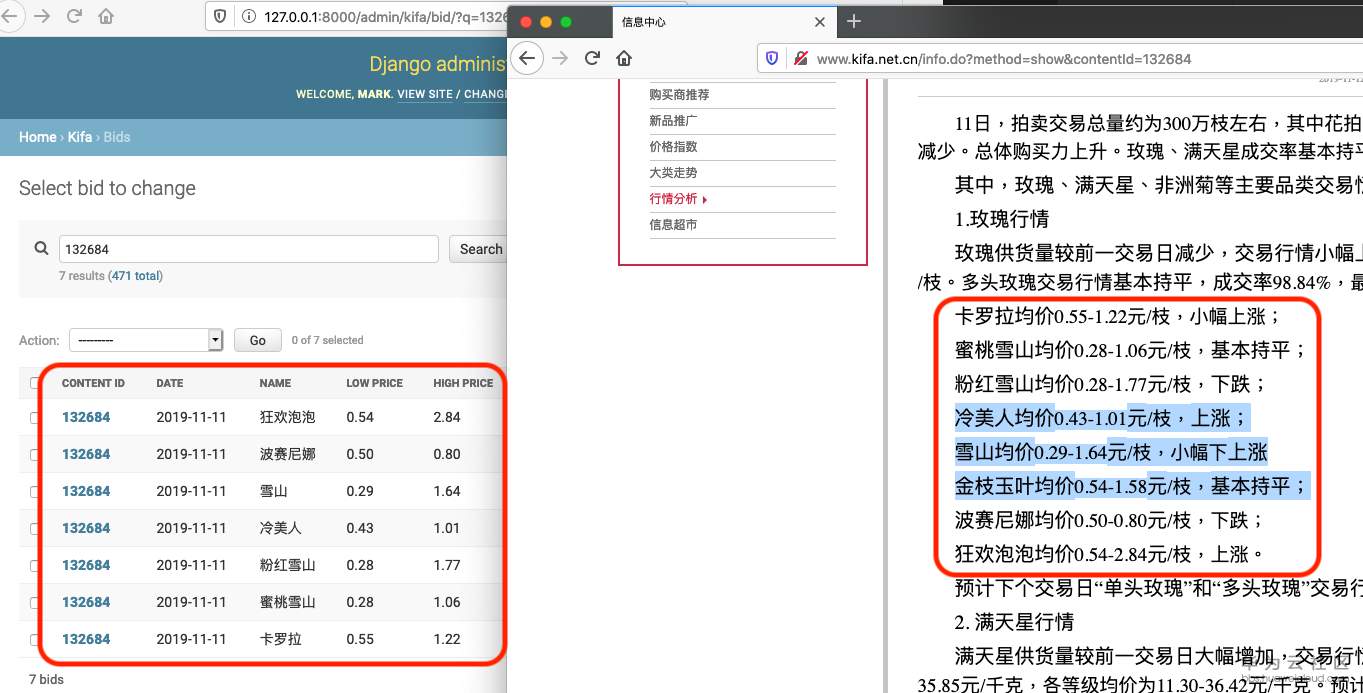This screenshot has height=693, width=1363.
Task: Tick checkbox for the 波赛尼娜 bid row
Action: click(x=35, y=454)
